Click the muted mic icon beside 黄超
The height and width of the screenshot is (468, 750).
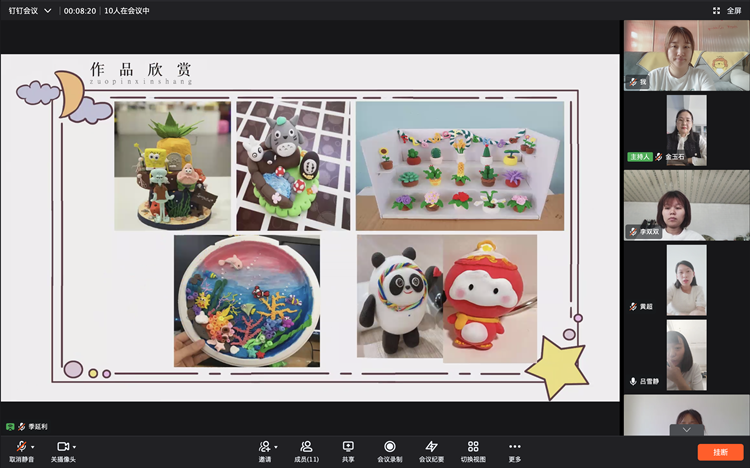point(633,306)
